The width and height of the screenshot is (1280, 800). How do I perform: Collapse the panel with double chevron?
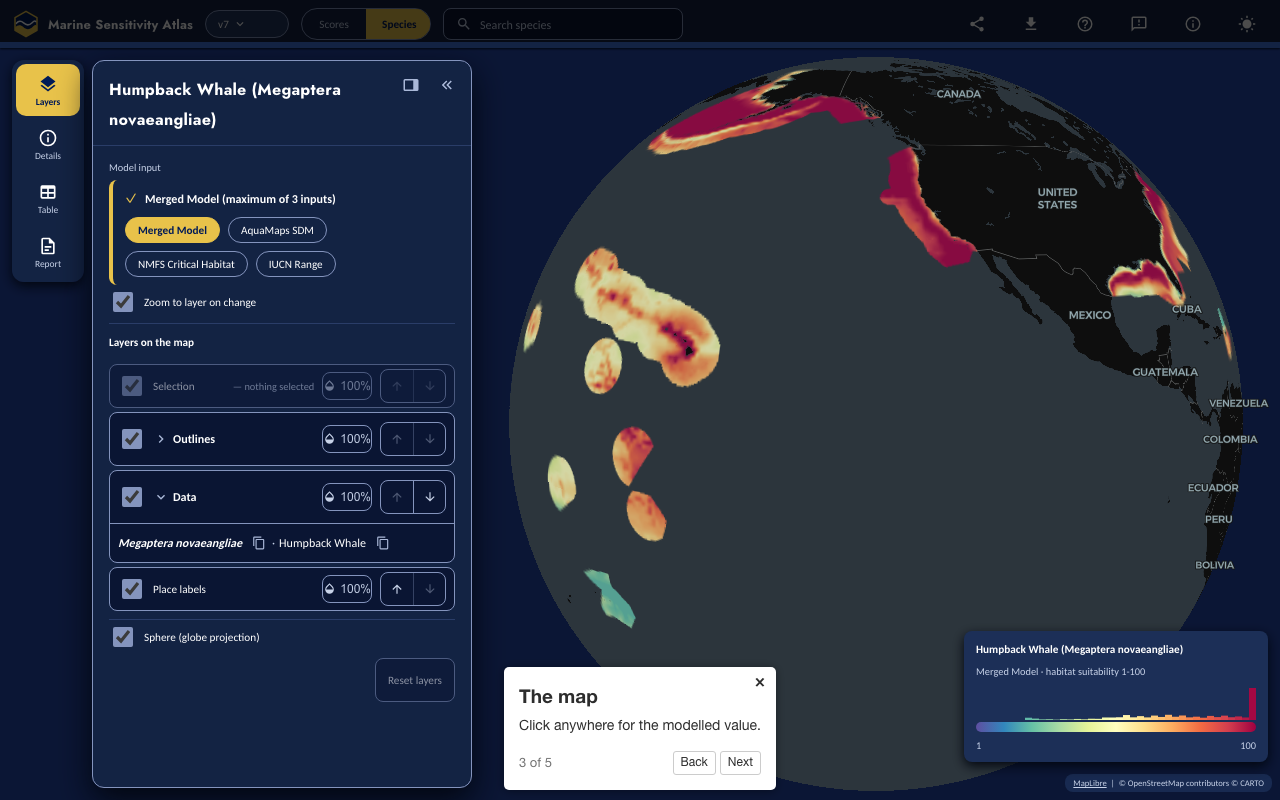tap(447, 85)
